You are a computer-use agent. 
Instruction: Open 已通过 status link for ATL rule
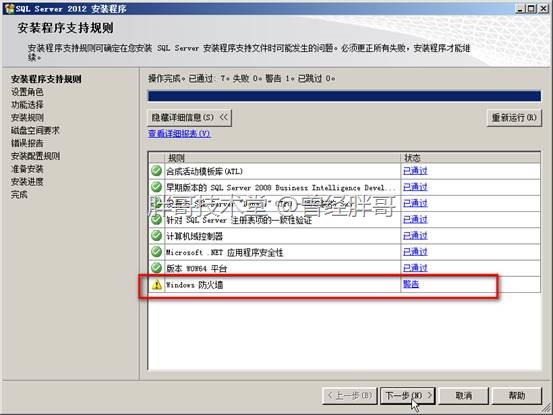[415, 171]
